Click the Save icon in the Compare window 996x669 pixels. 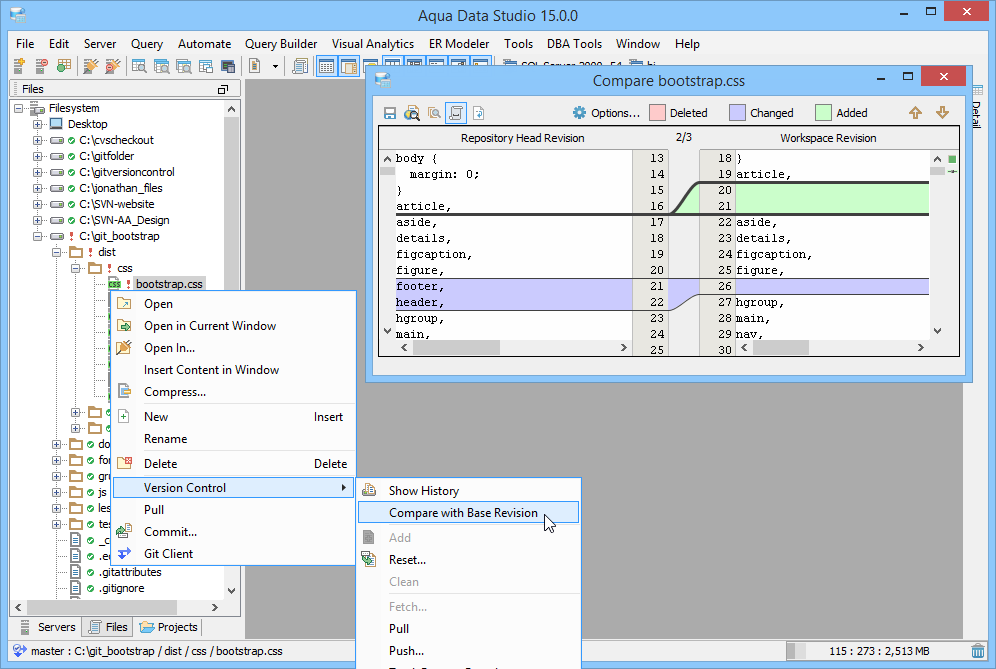pos(390,113)
